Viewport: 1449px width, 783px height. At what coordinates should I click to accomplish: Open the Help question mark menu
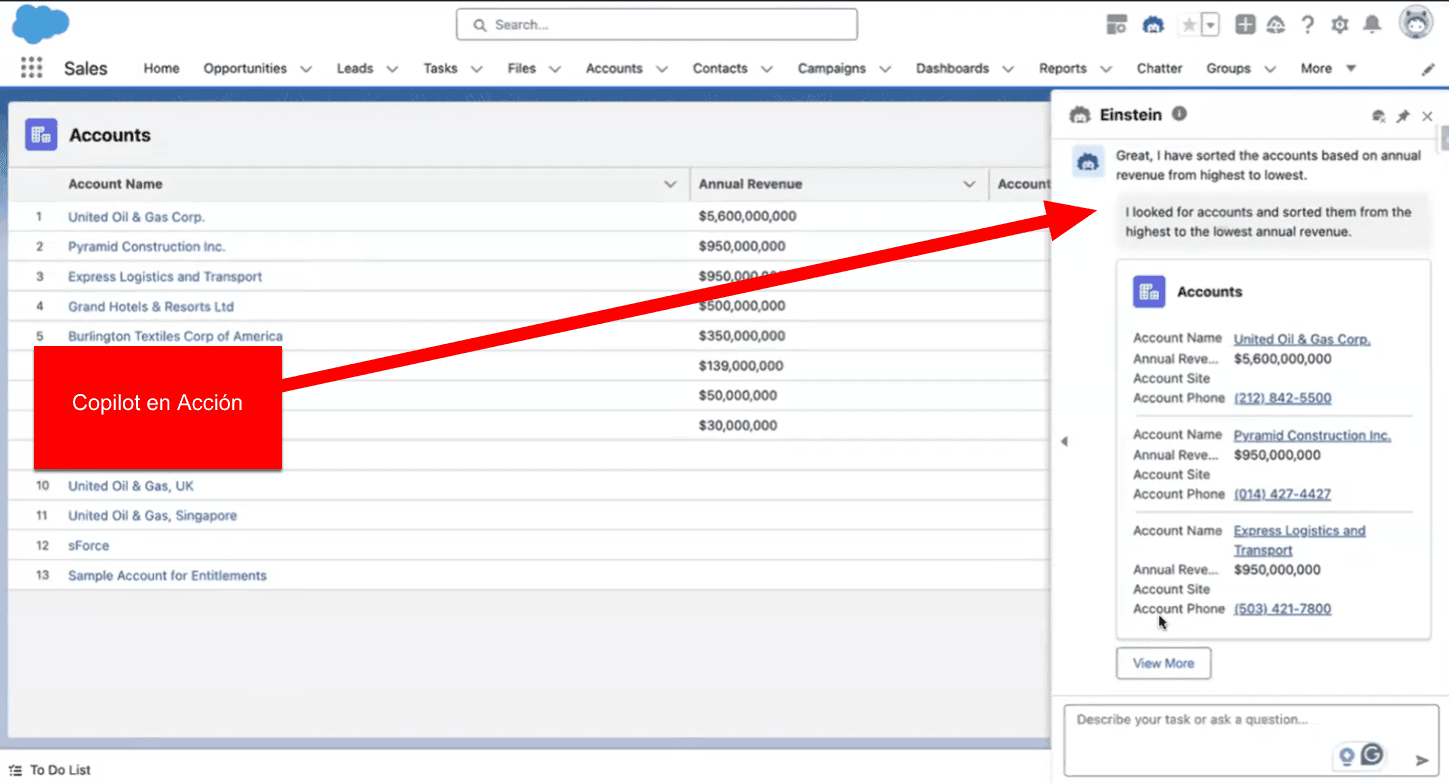click(x=1307, y=25)
